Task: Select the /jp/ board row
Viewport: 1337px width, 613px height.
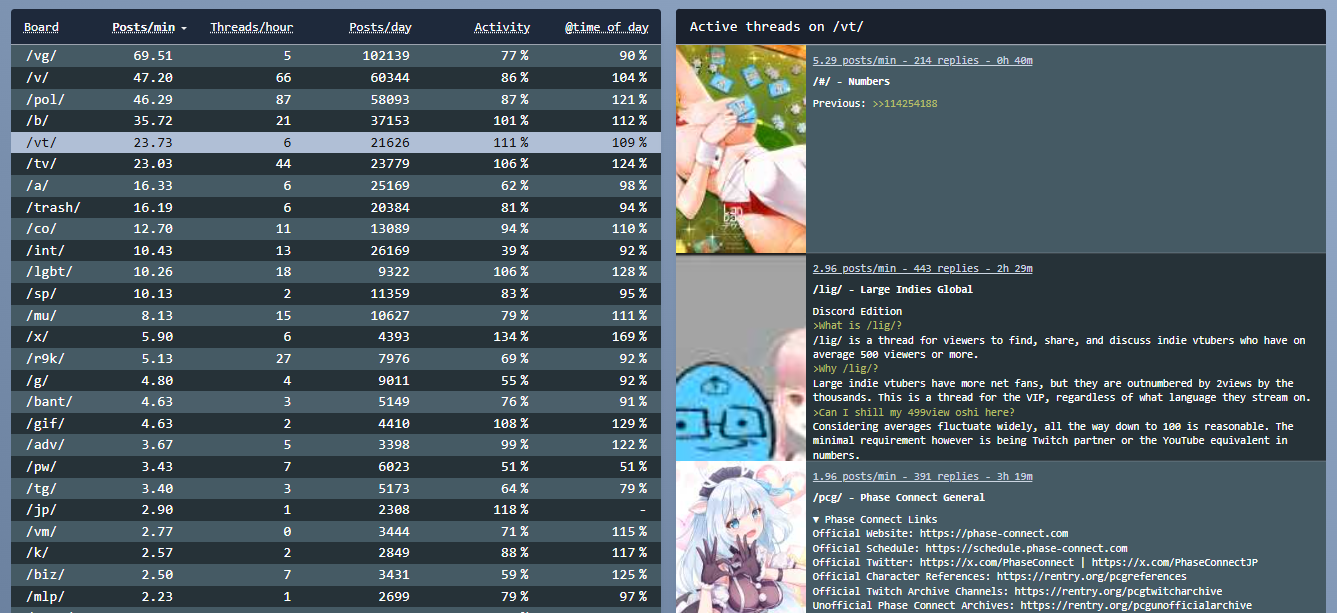Action: pos(336,510)
